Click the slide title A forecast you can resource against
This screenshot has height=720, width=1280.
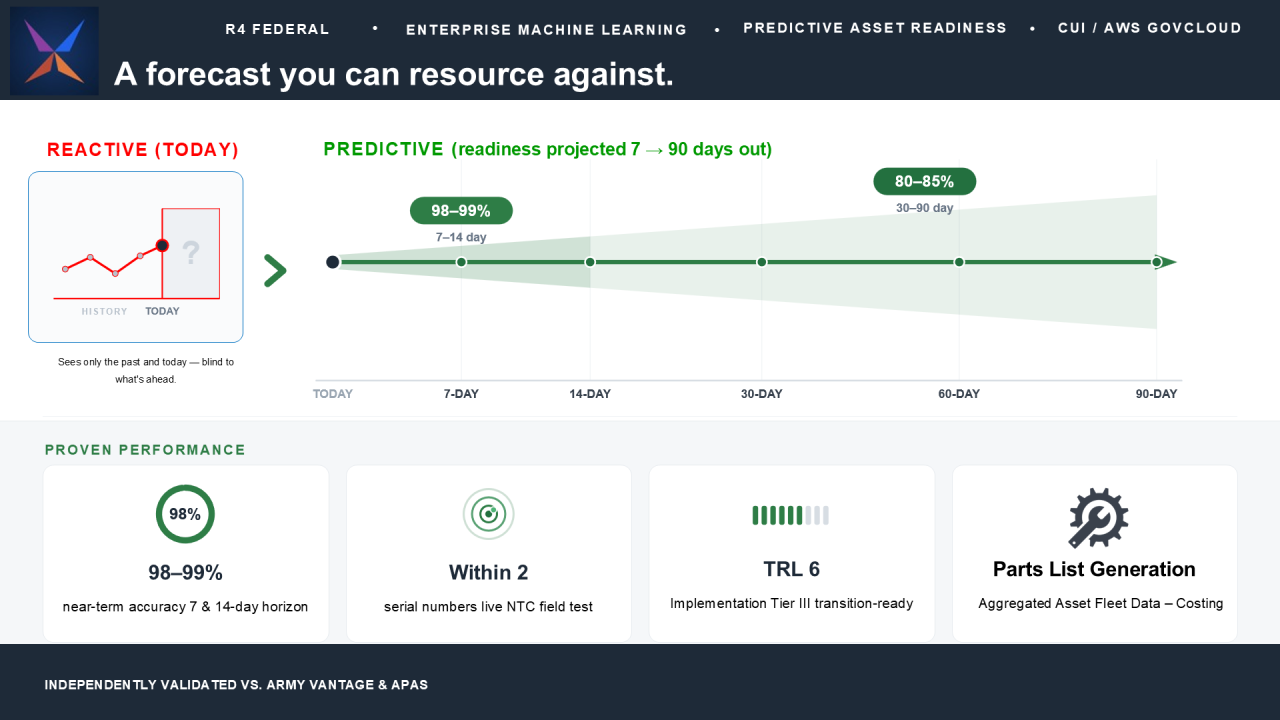393,74
